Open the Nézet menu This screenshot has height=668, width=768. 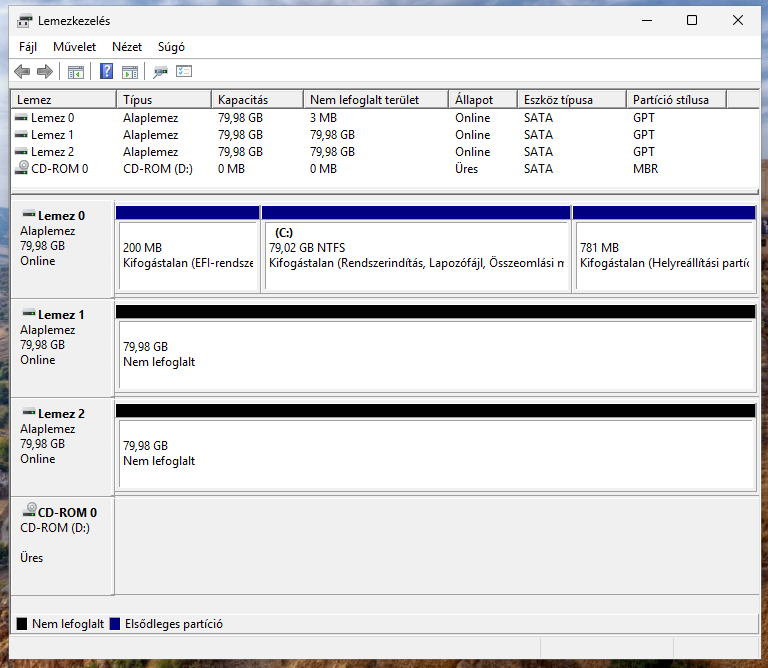point(127,47)
